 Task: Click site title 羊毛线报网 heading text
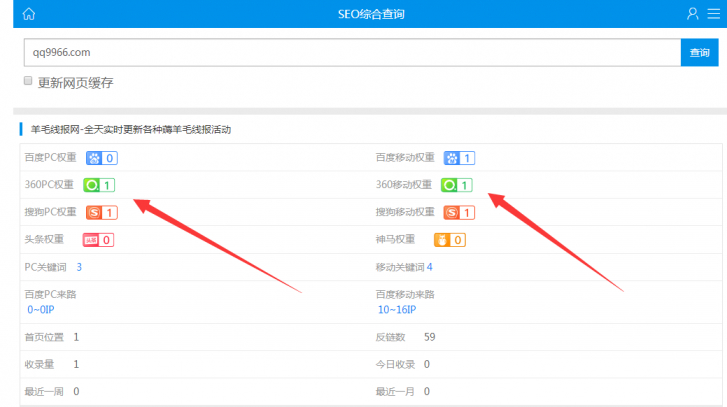(x=131, y=129)
